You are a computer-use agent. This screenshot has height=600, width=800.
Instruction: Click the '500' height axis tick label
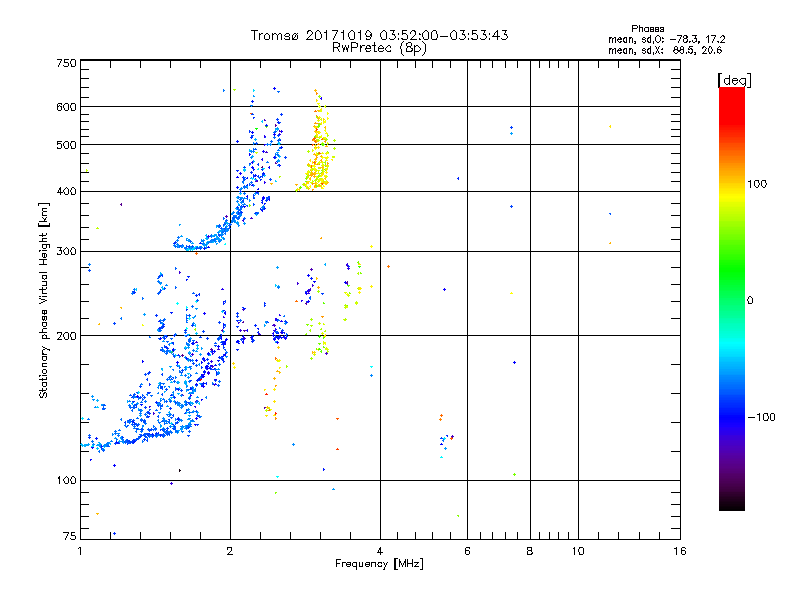click(x=66, y=145)
